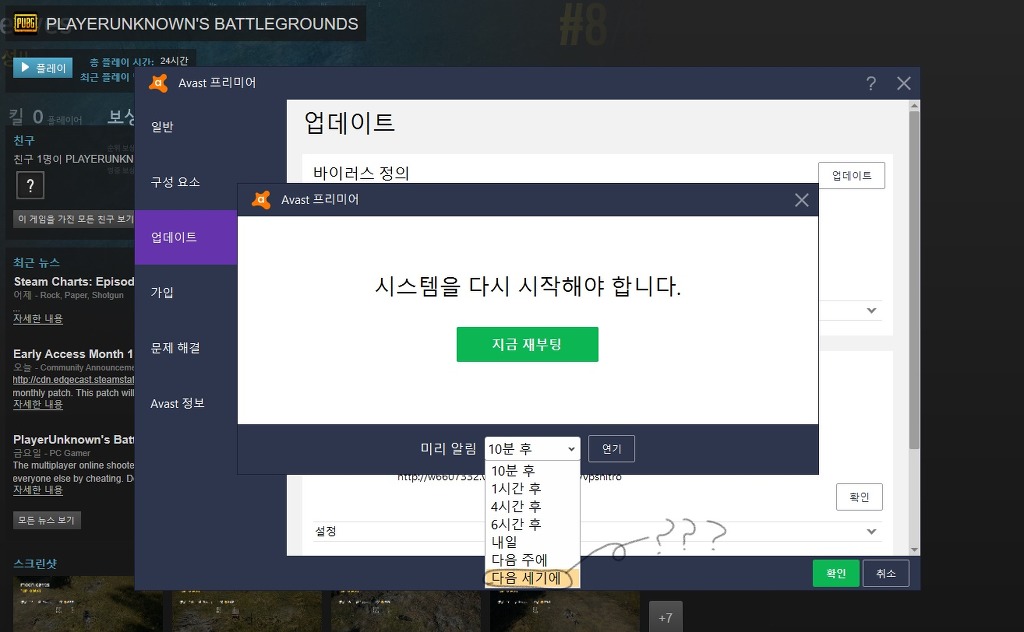Close the Avast restart prompt dialog

pyautogui.click(x=801, y=200)
